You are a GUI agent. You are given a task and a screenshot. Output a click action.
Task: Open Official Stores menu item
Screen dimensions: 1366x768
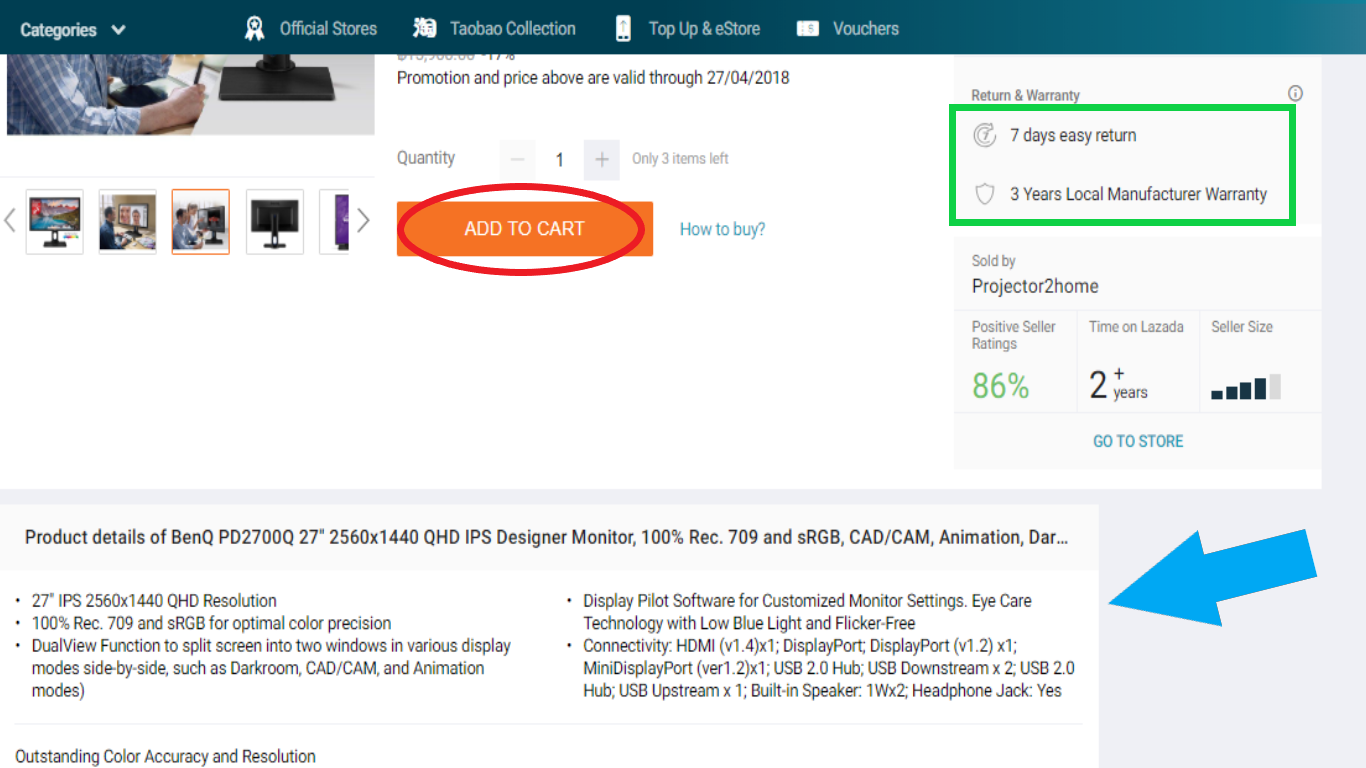[x=328, y=28]
